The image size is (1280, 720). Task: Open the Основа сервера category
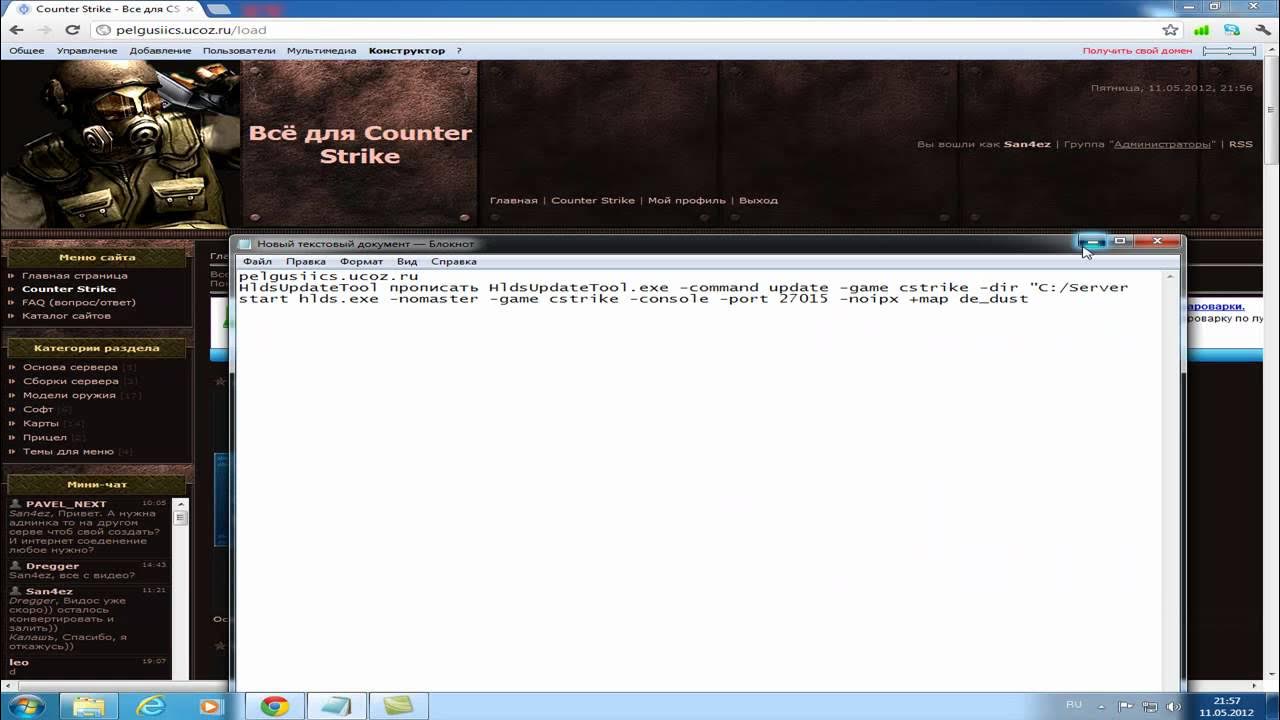pos(70,367)
